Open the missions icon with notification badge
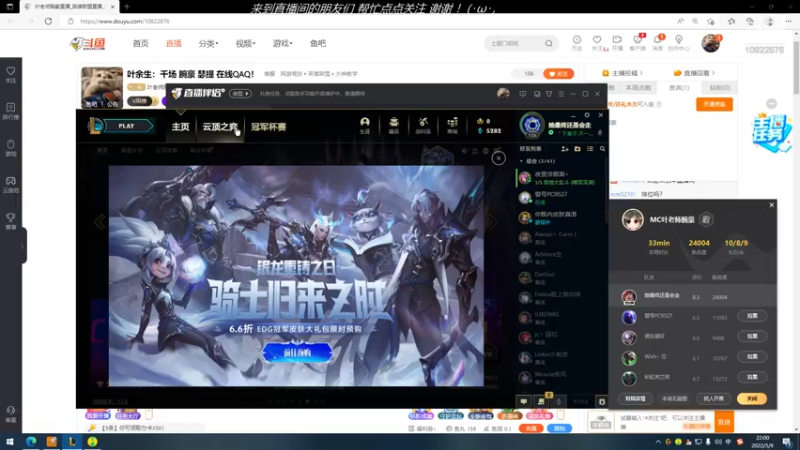The image size is (800, 450). pyautogui.click(x=541, y=402)
